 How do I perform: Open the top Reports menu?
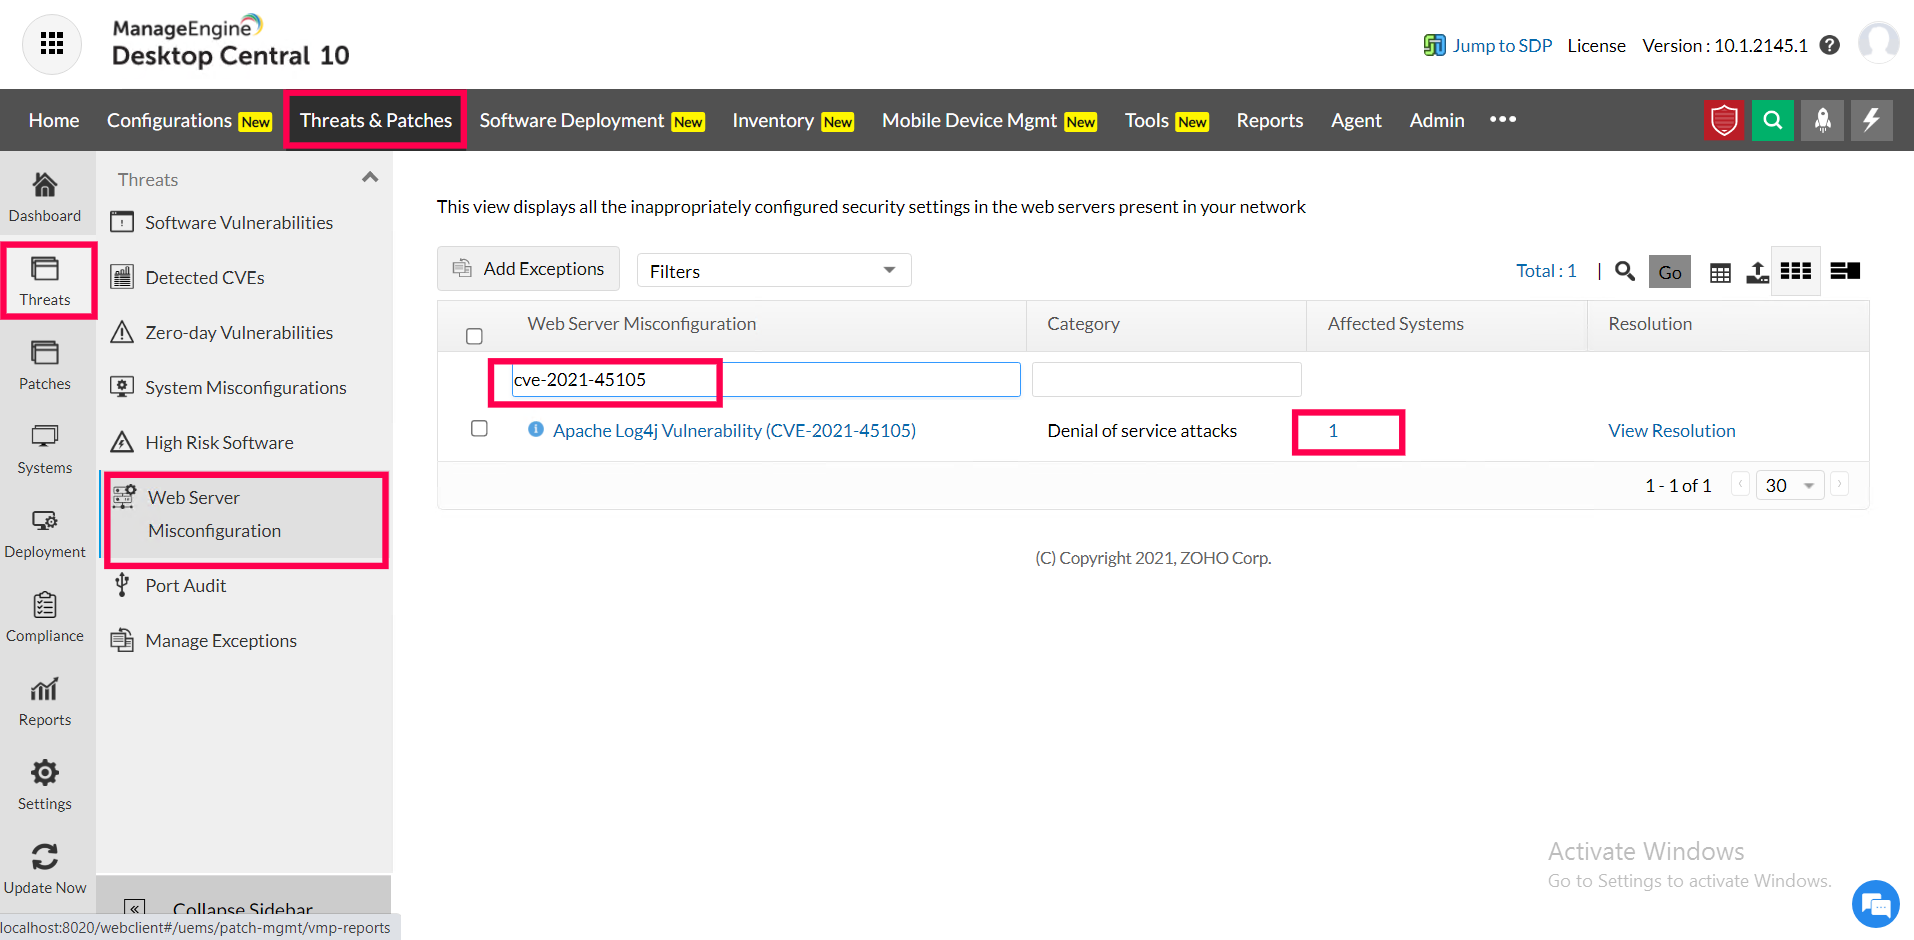point(1270,120)
